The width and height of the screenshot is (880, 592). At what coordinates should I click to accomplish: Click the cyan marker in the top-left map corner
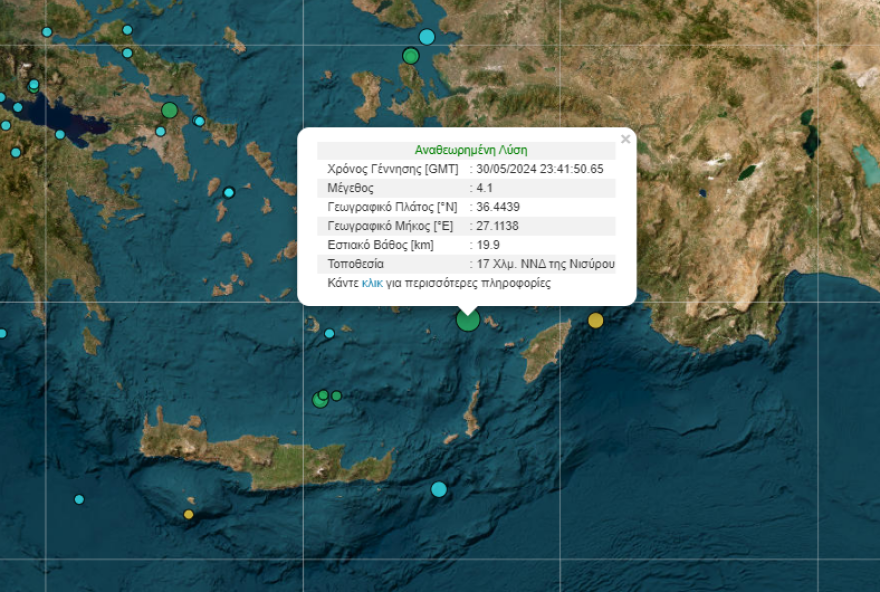pos(46,32)
